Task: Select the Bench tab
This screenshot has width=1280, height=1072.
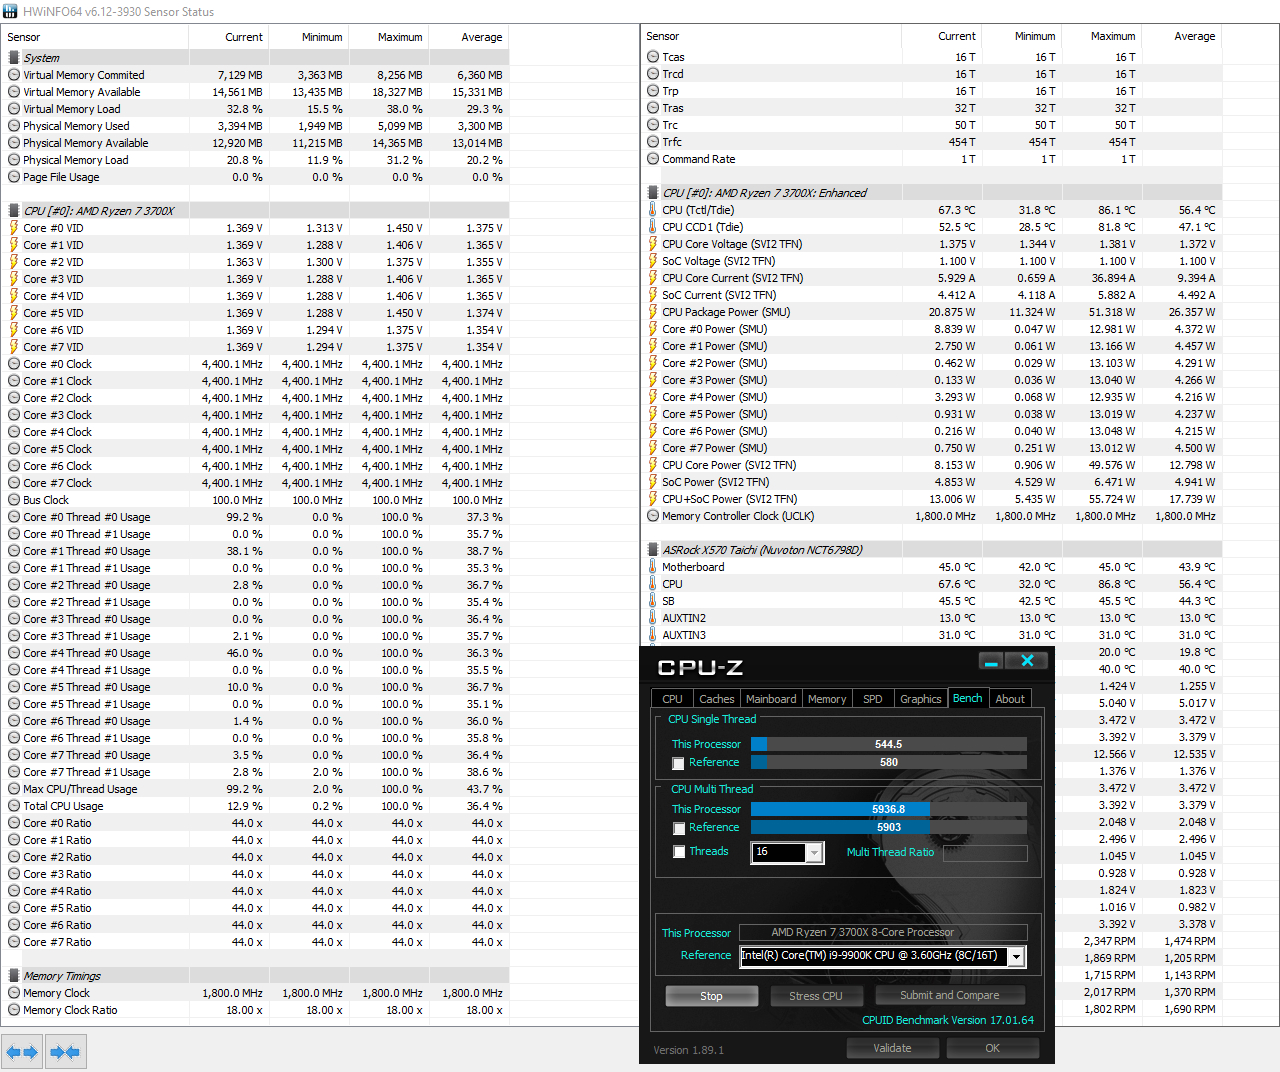Action: pyautogui.click(x=967, y=698)
